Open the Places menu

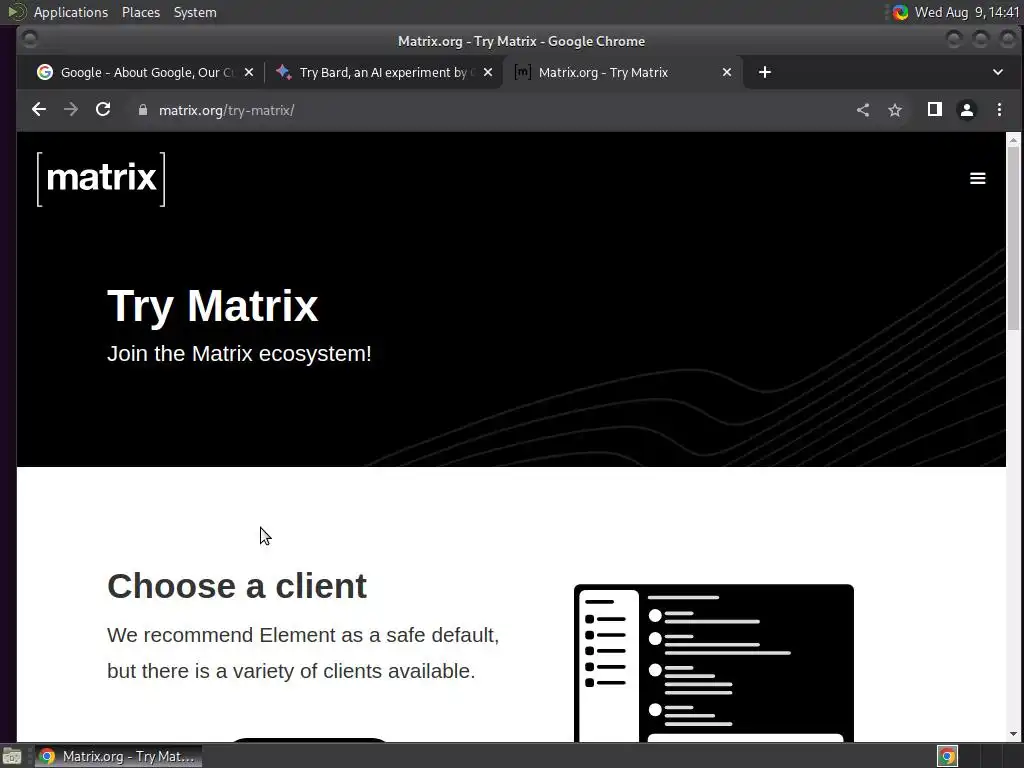click(x=141, y=12)
